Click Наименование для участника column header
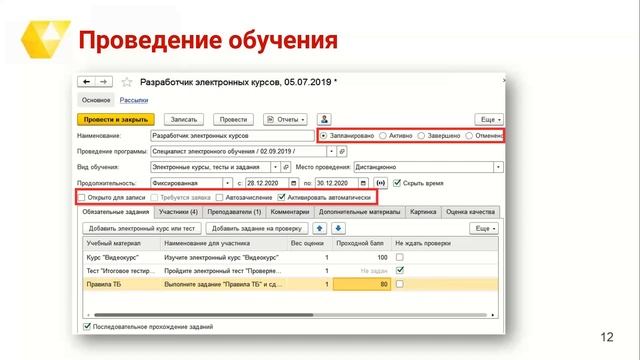 224,243
